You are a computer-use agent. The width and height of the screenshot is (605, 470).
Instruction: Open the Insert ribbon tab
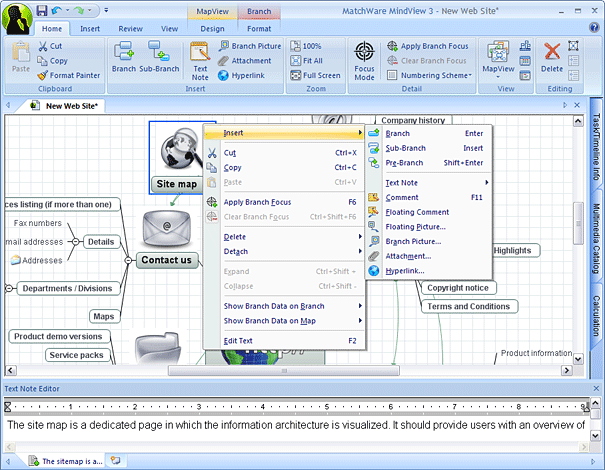click(x=90, y=29)
